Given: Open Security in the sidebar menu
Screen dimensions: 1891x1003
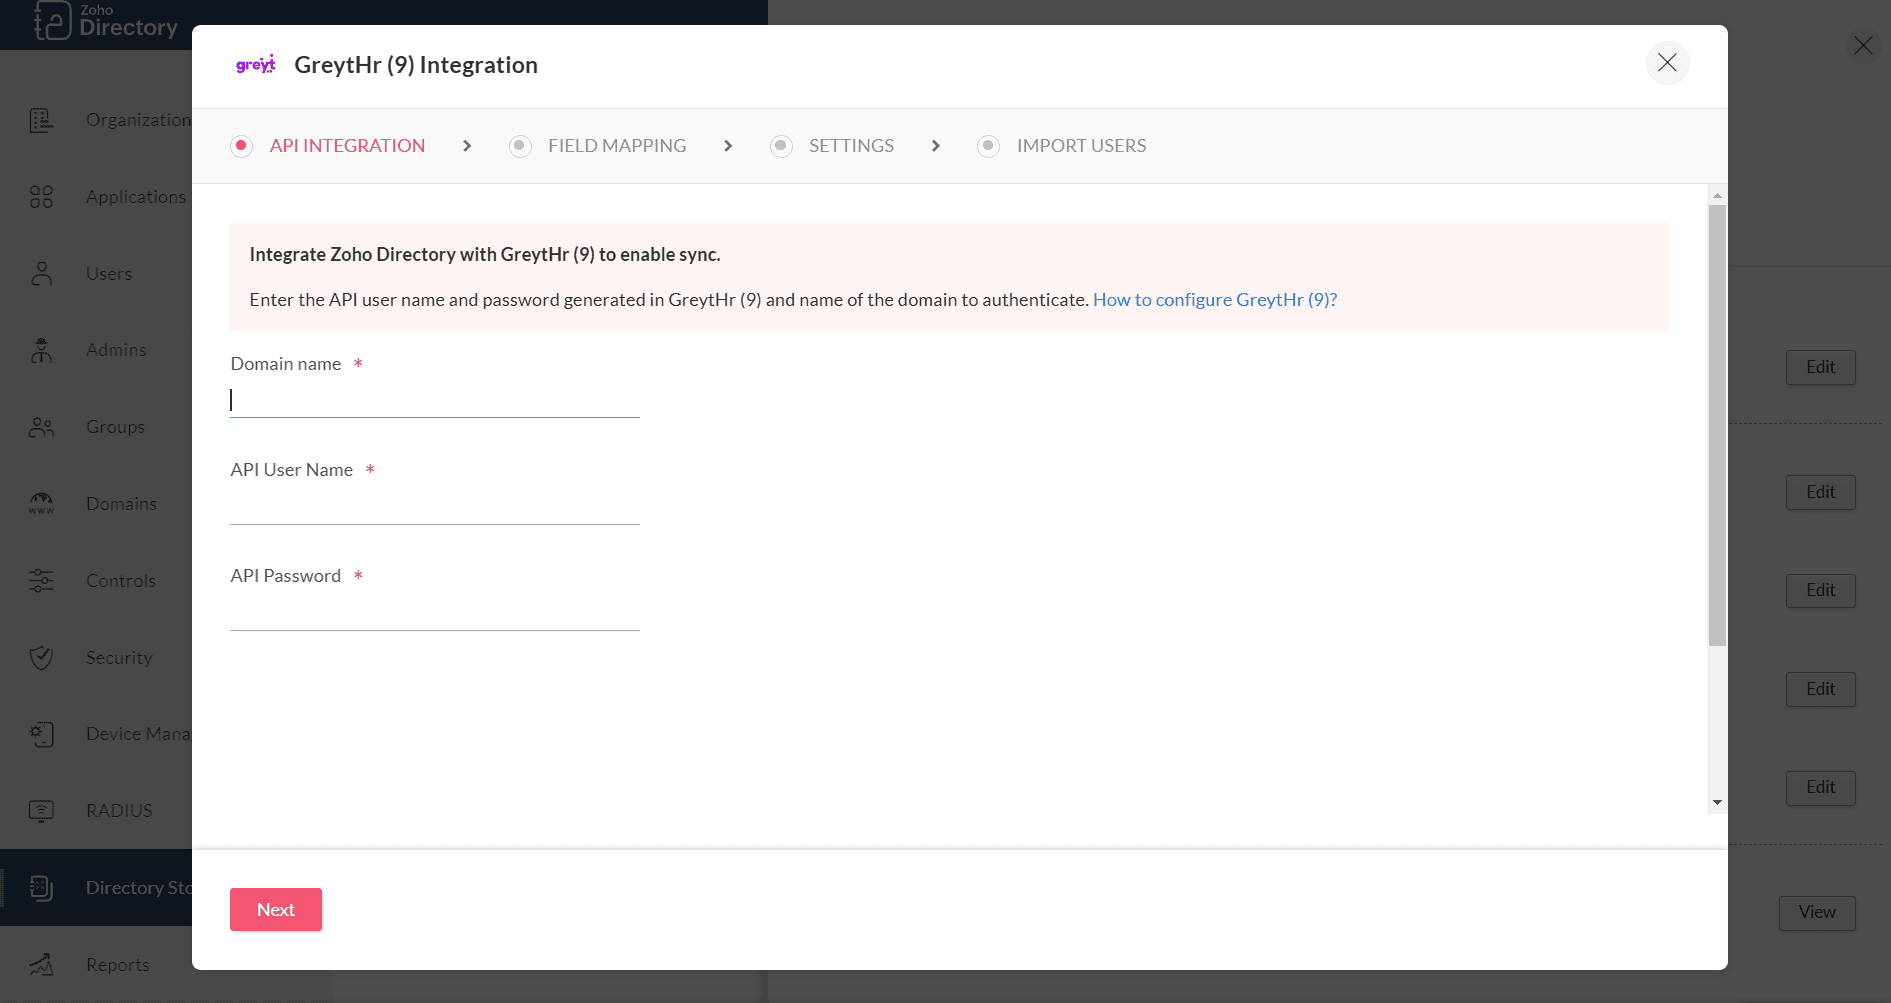Looking at the screenshot, I should pos(119,658).
